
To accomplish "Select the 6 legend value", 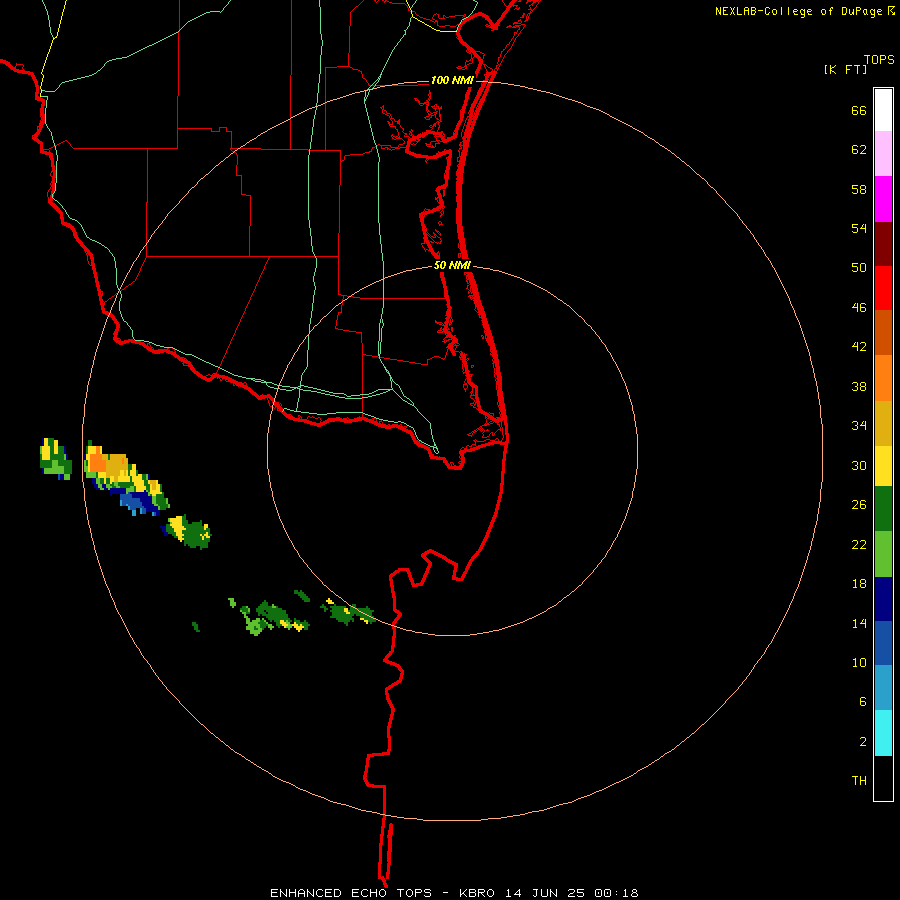I will (x=863, y=702).
